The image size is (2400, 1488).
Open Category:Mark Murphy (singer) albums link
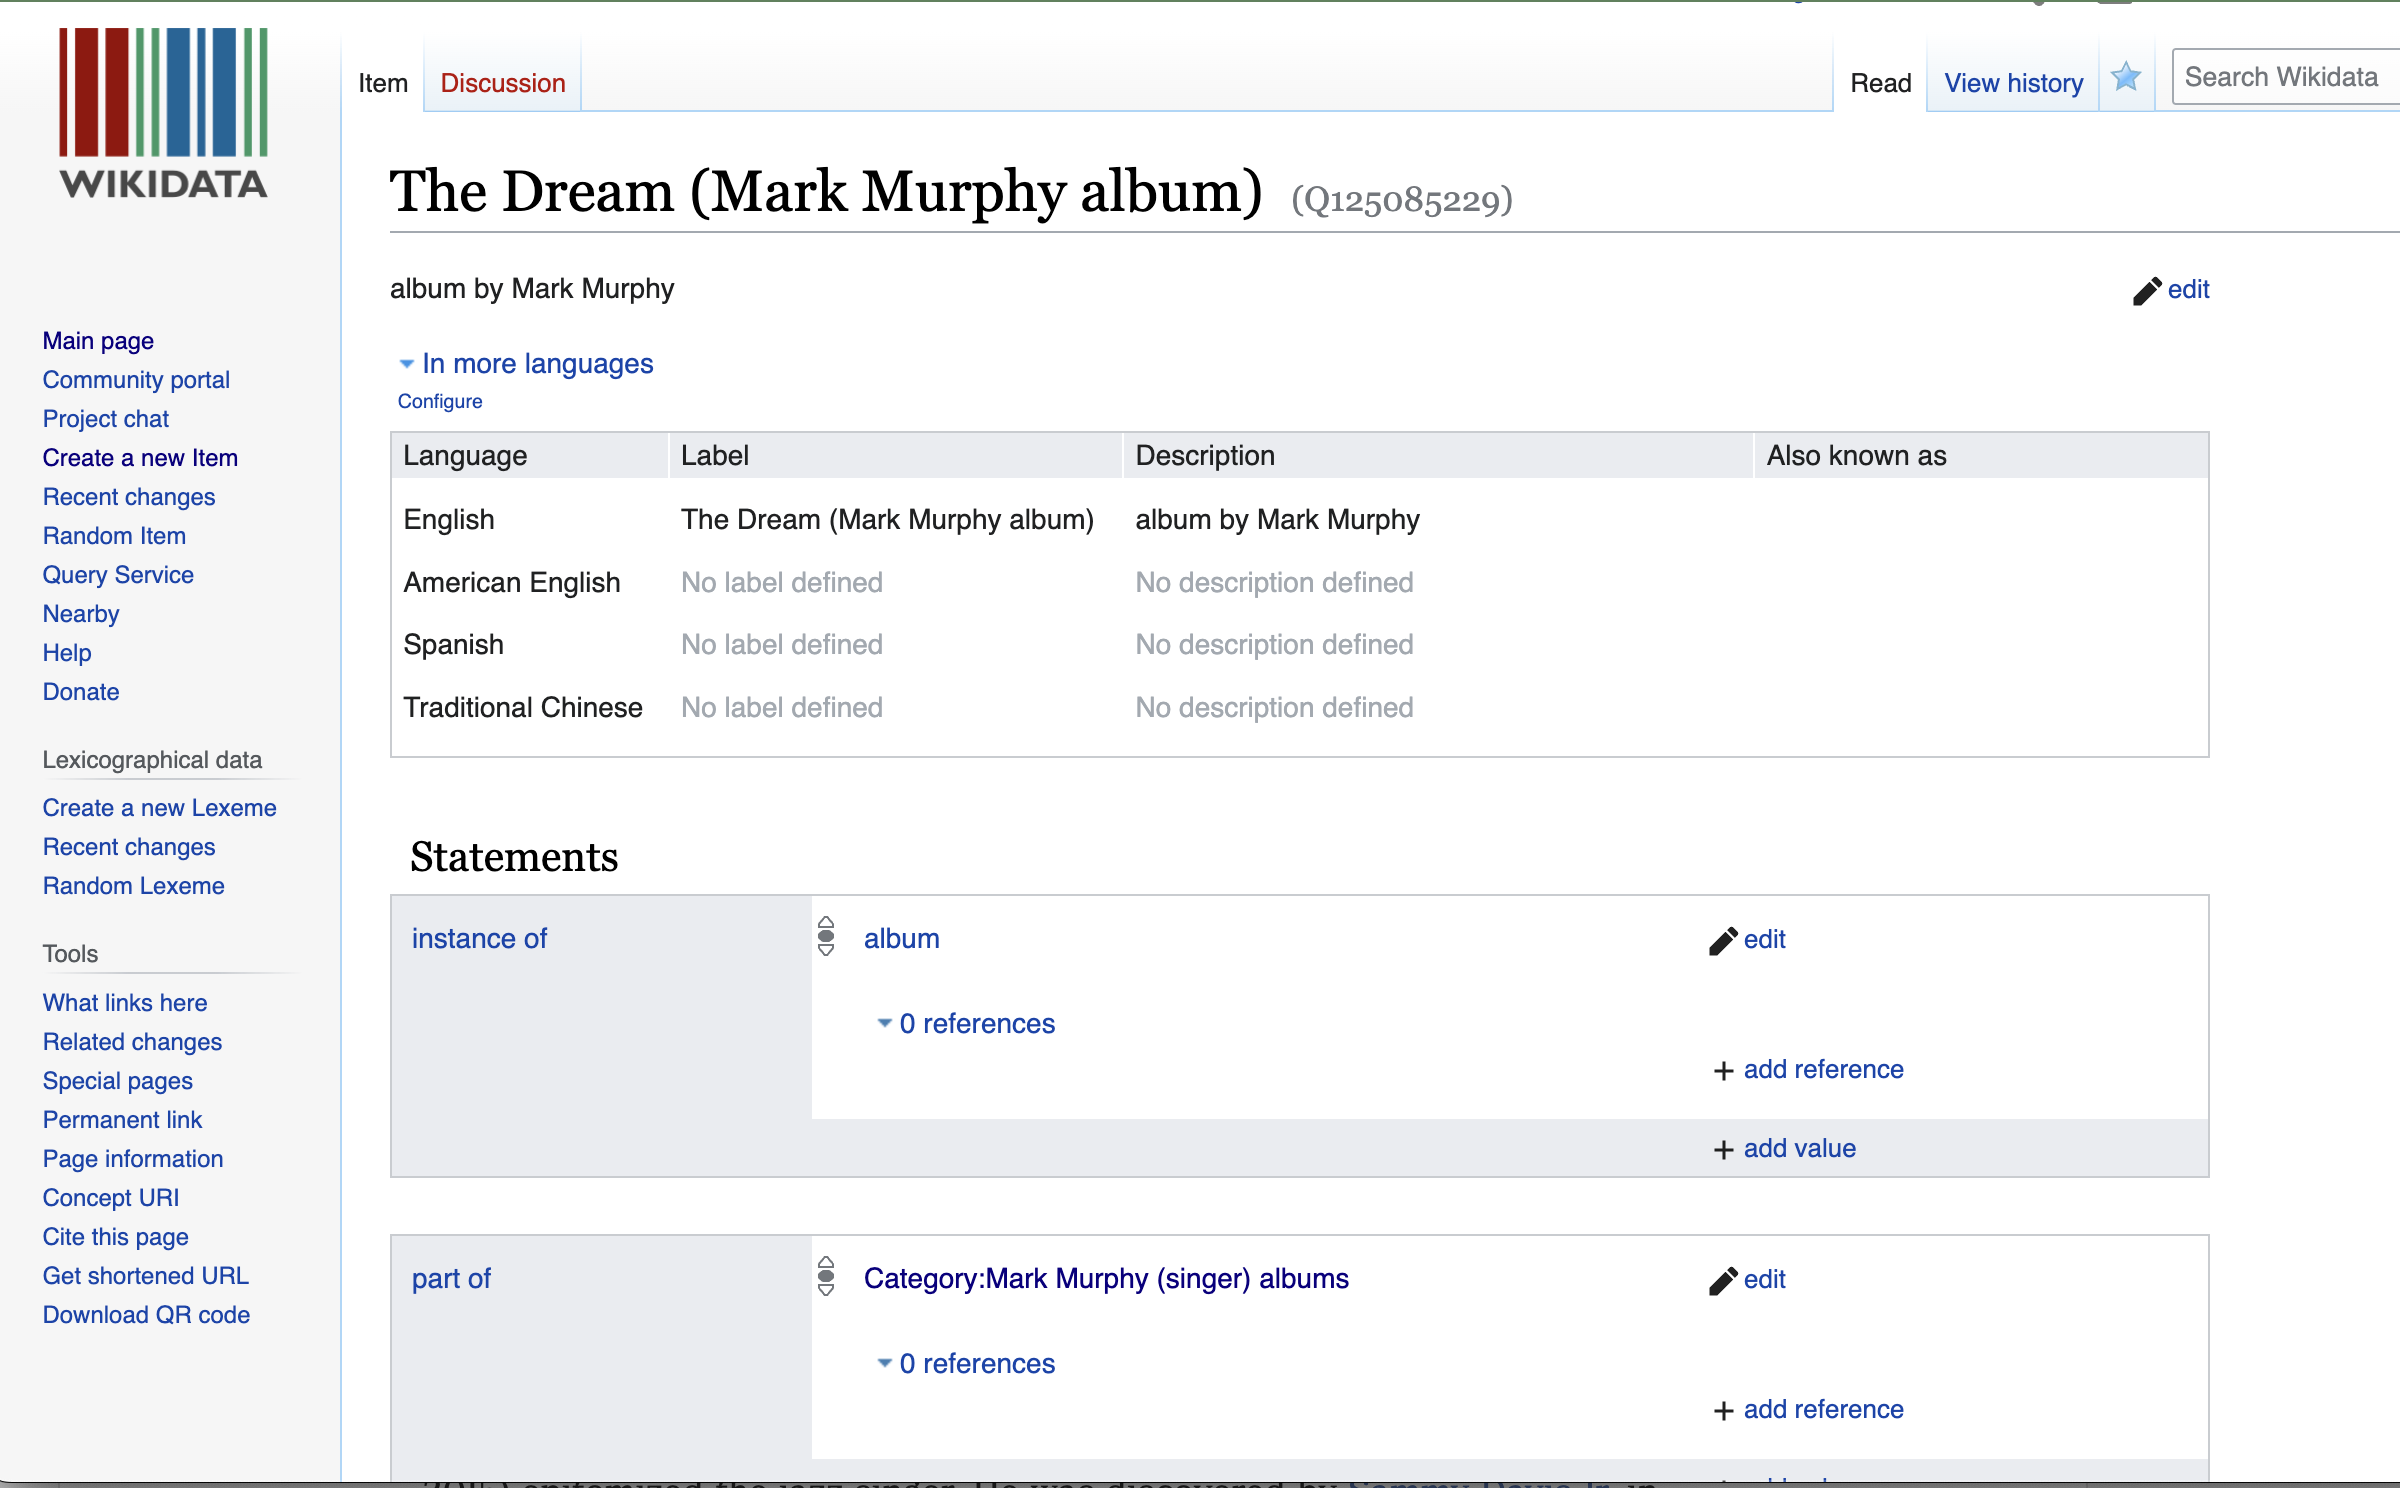(1106, 1279)
